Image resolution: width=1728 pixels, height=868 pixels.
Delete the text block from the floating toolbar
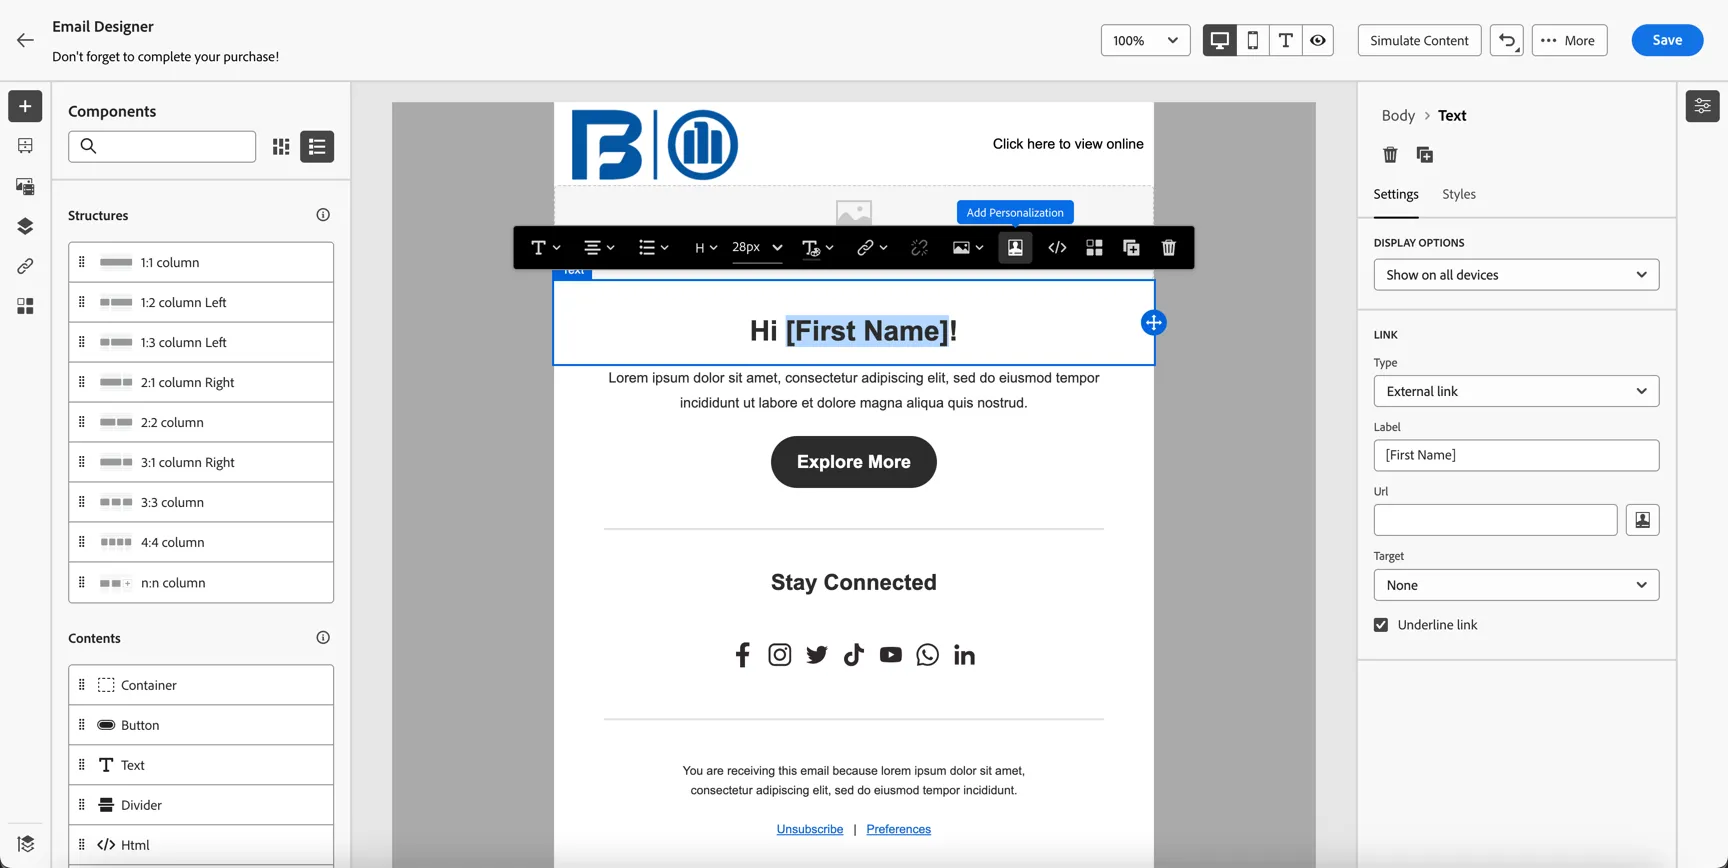click(x=1168, y=248)
